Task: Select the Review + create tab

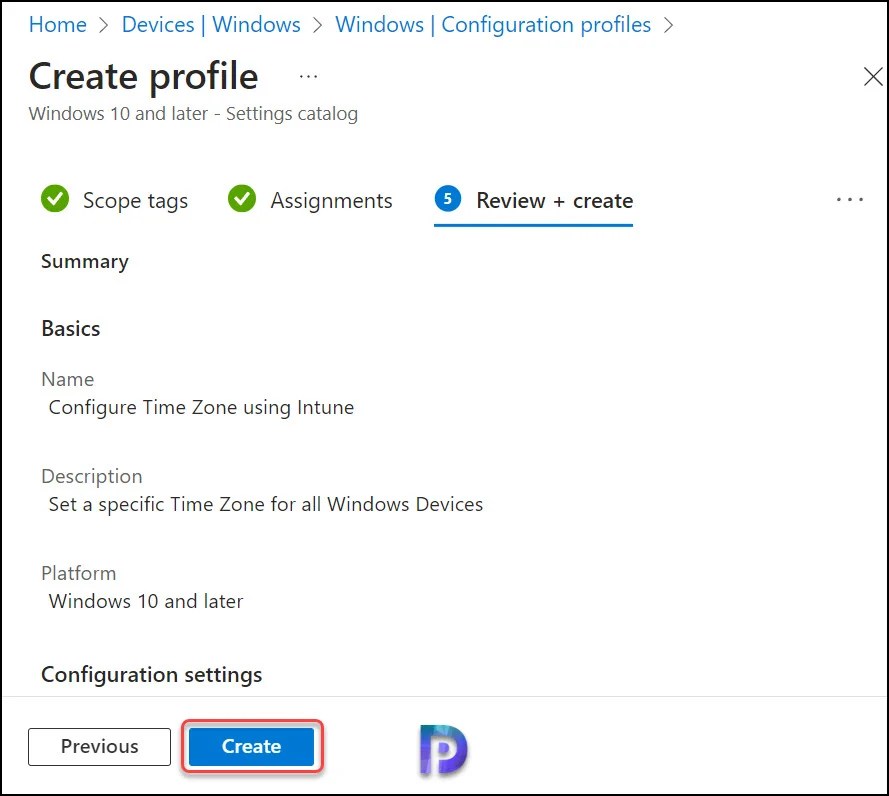Action: tap(553, 201)
